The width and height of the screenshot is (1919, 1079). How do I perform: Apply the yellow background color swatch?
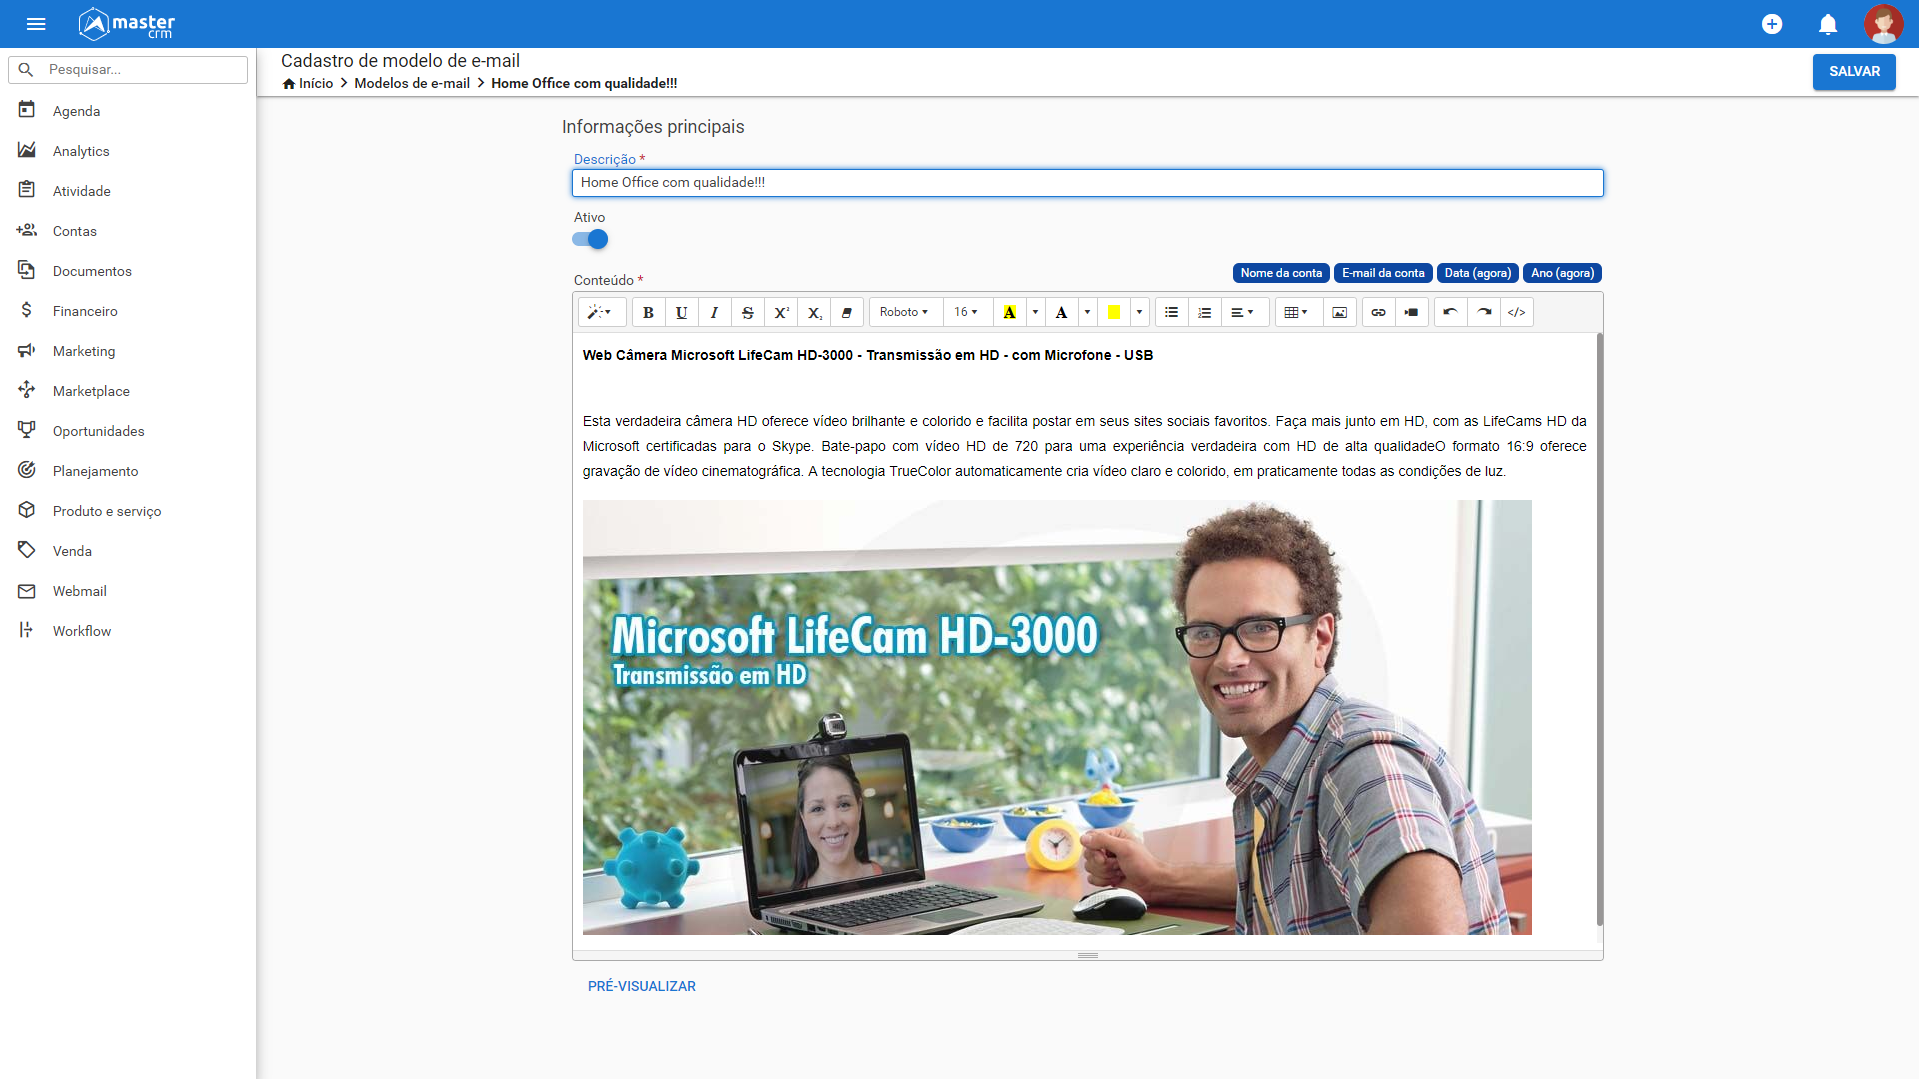1113,312
